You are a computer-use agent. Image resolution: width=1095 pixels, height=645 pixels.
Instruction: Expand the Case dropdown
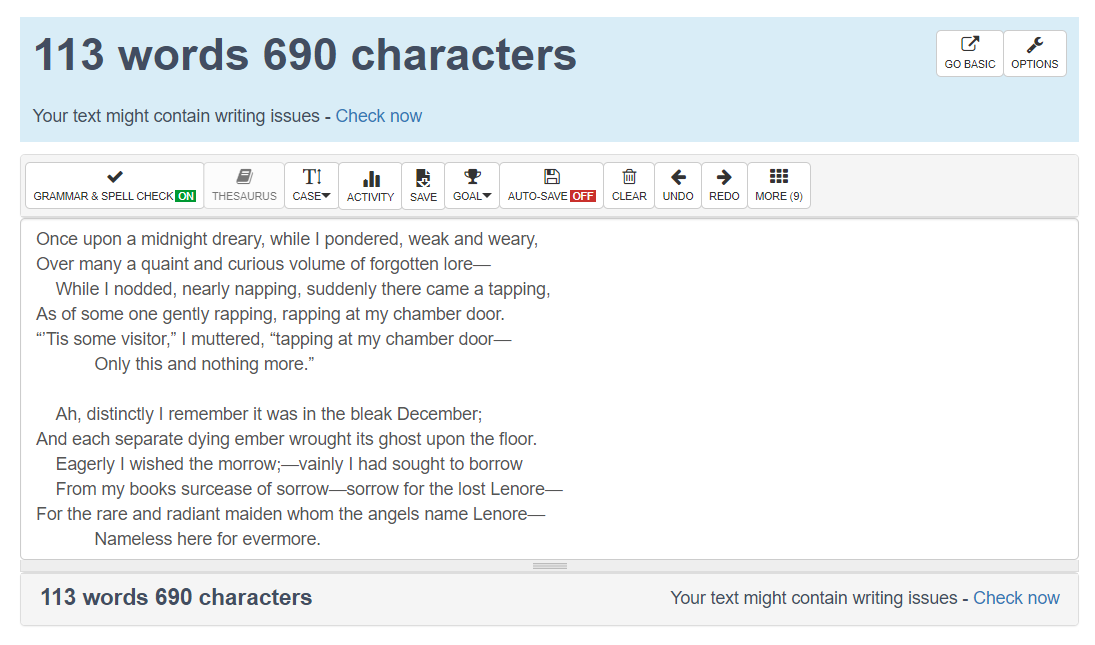(311, 186)
